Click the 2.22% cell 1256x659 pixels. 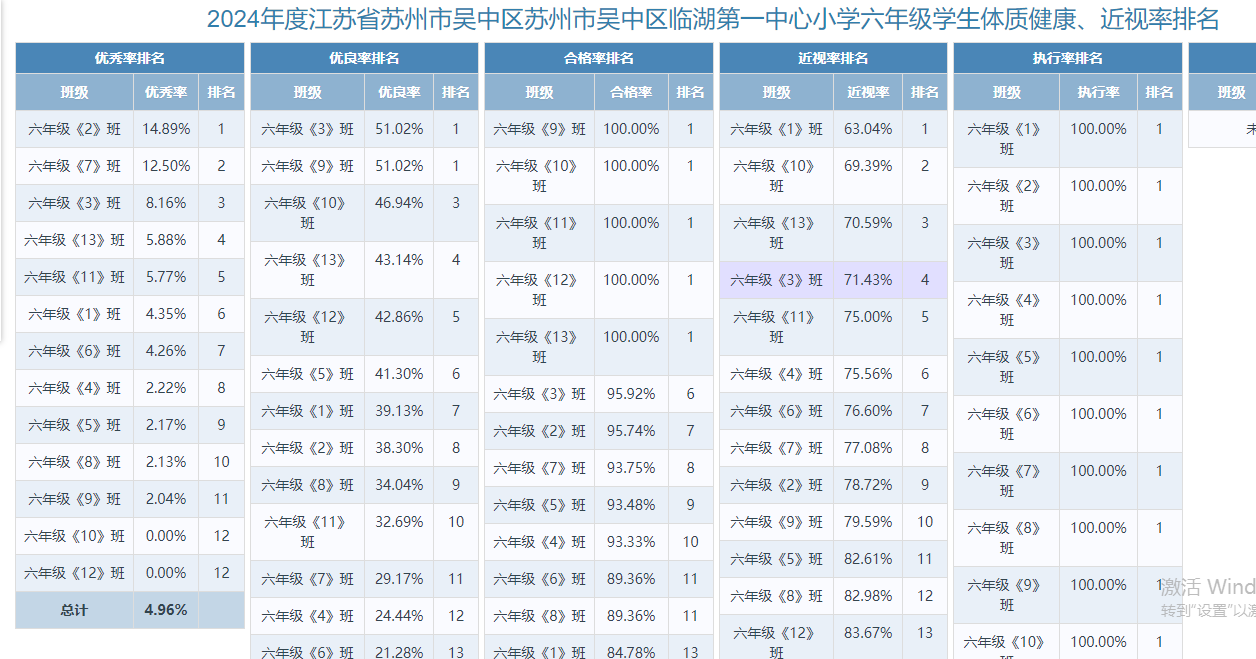166,388
